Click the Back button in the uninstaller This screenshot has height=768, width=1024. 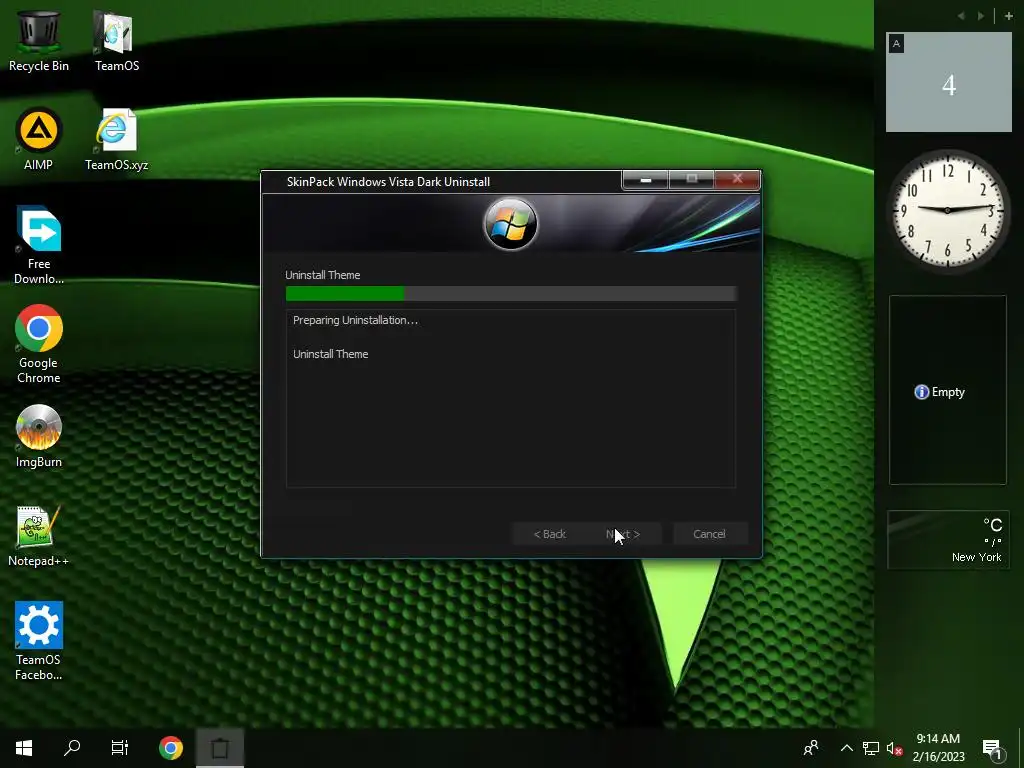click(x=550, y=534)
